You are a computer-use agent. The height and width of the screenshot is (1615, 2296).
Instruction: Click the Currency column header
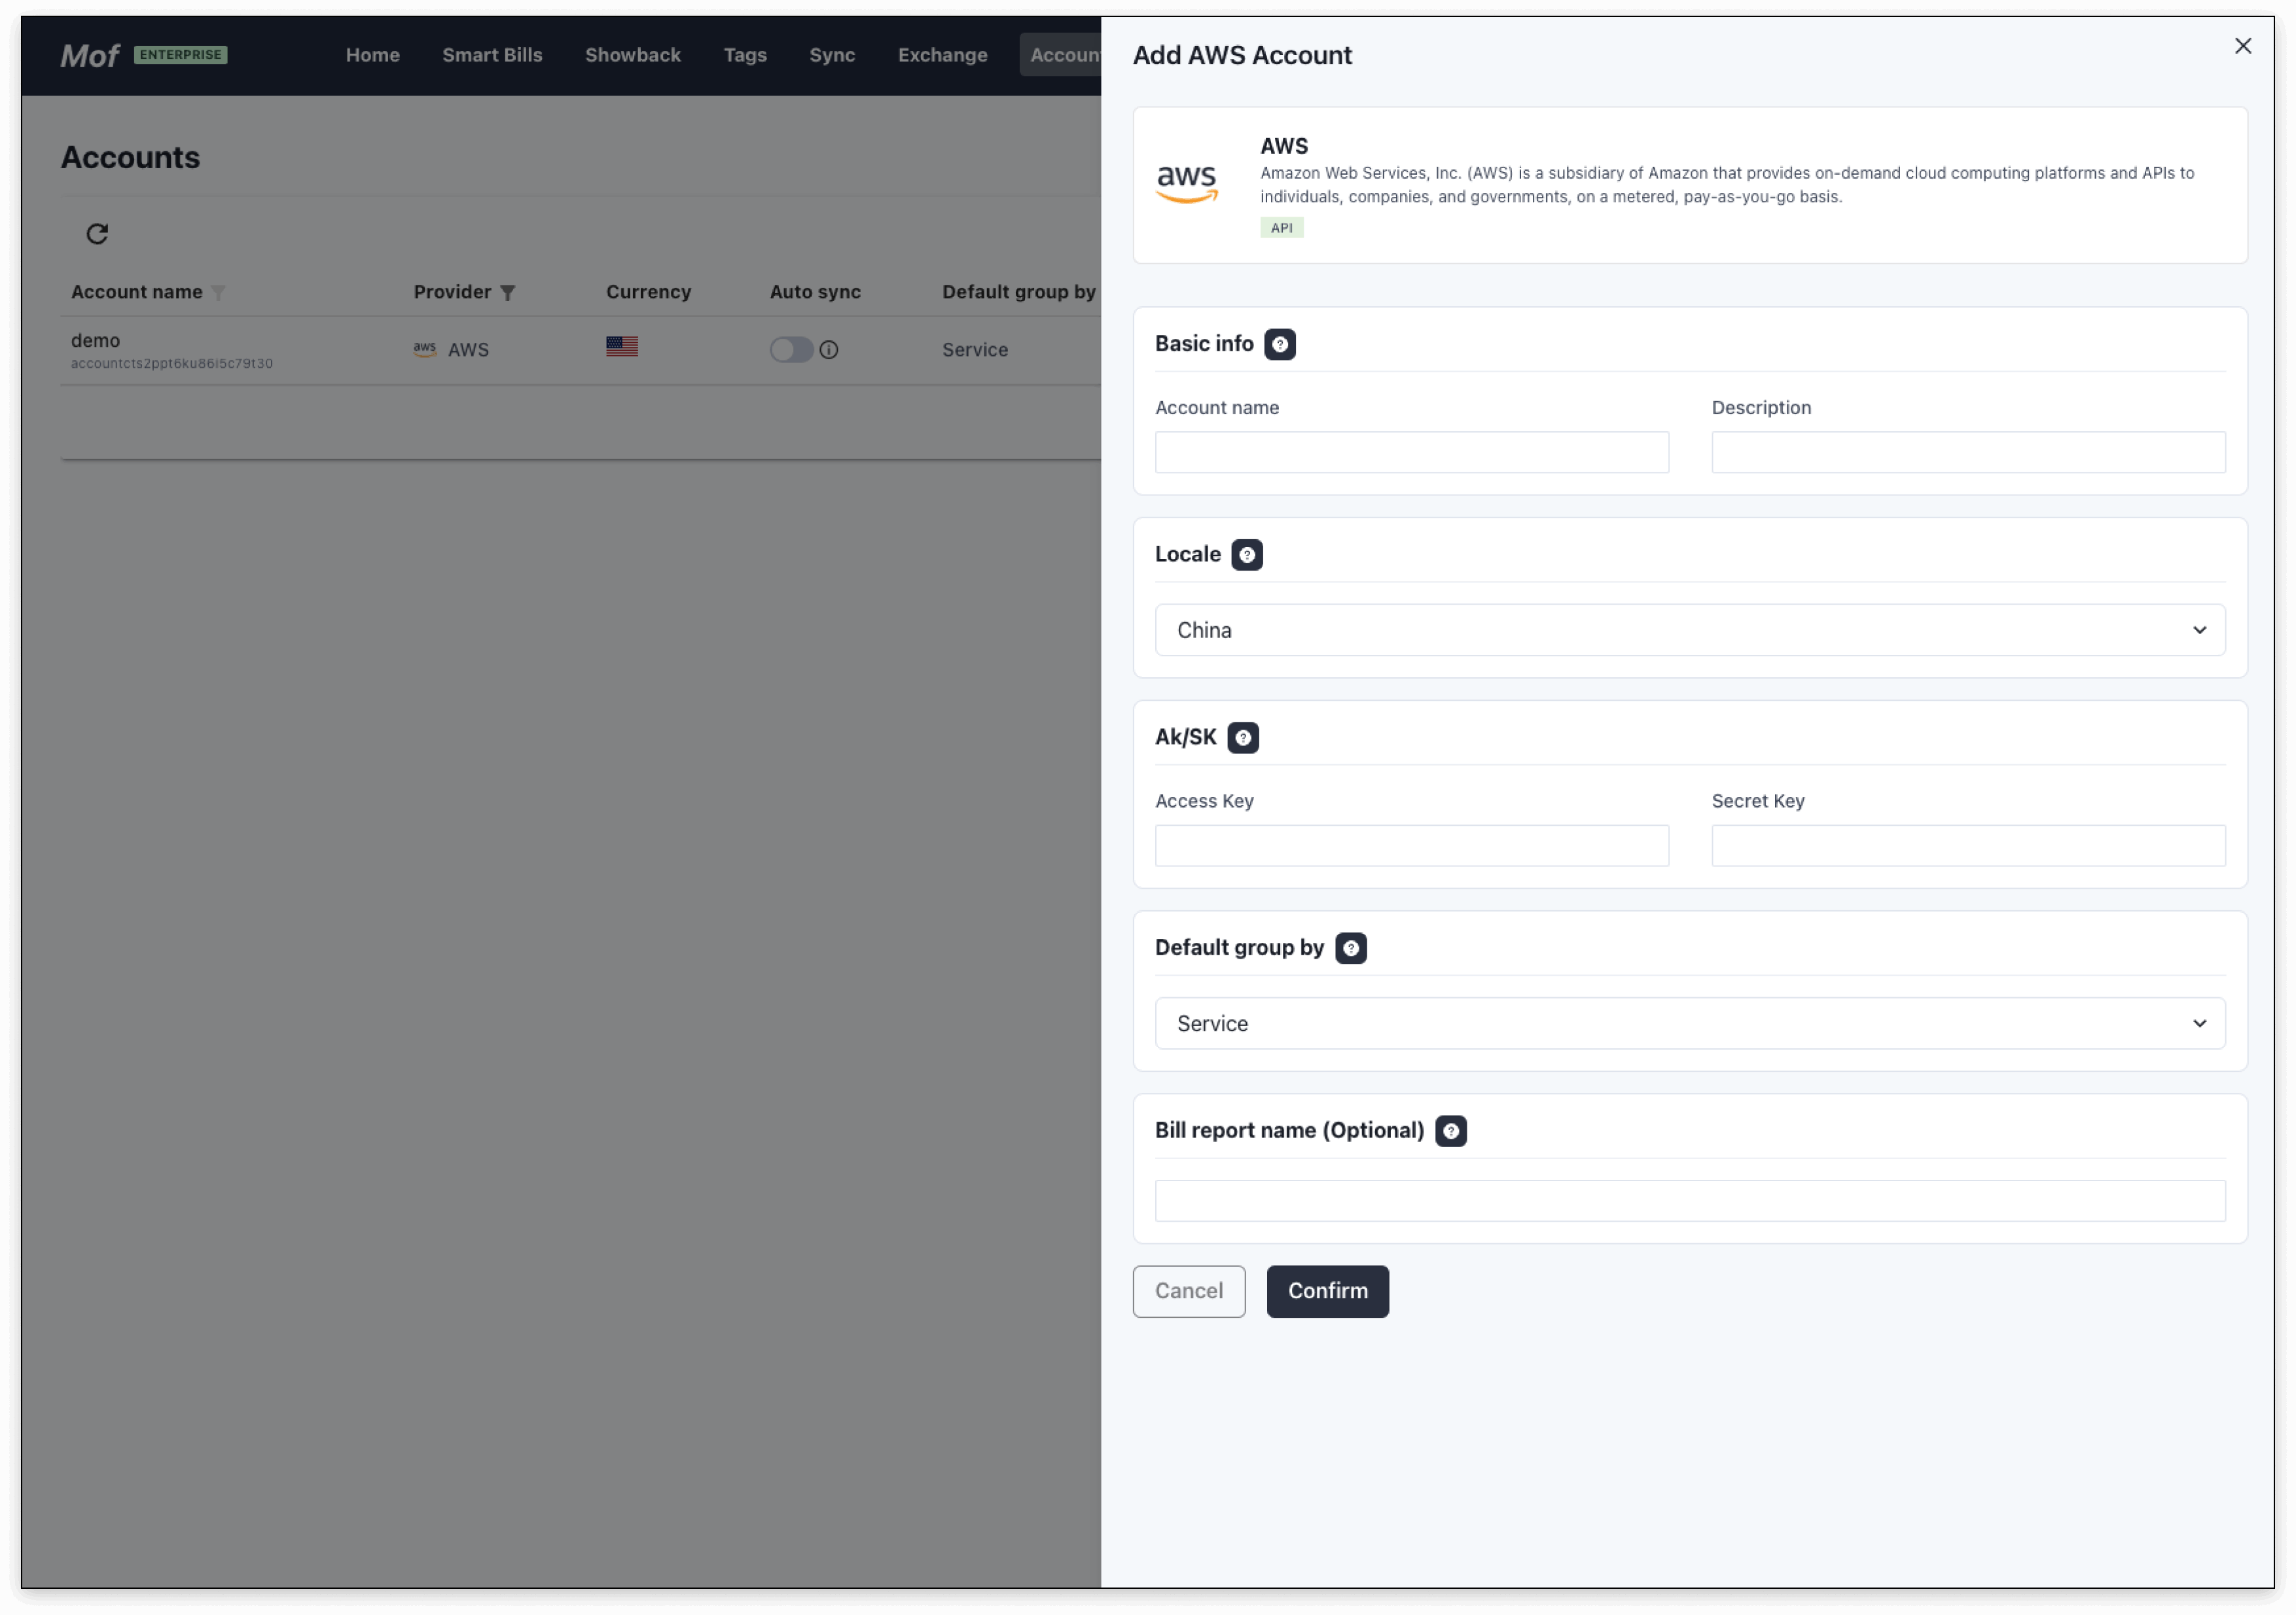click(648, 292)
